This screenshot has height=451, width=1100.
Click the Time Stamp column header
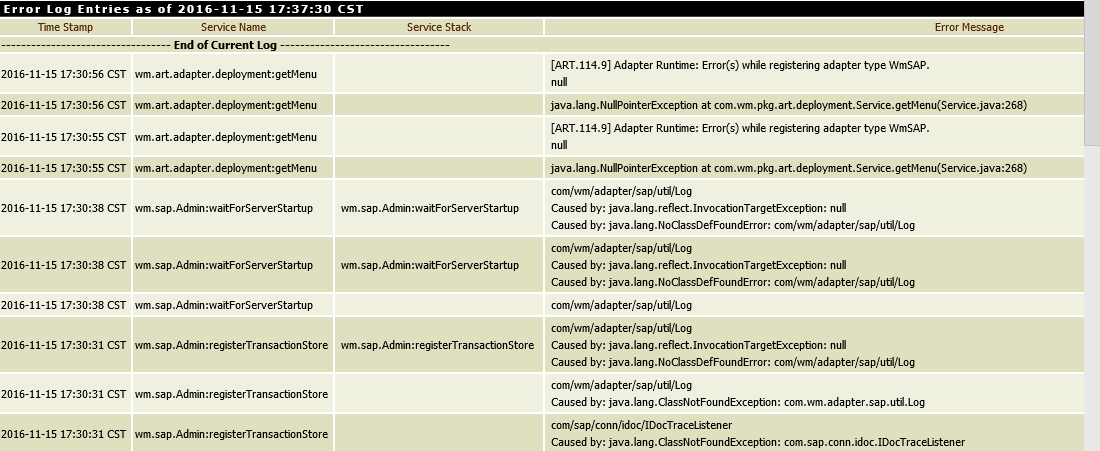tap(65, 27)
